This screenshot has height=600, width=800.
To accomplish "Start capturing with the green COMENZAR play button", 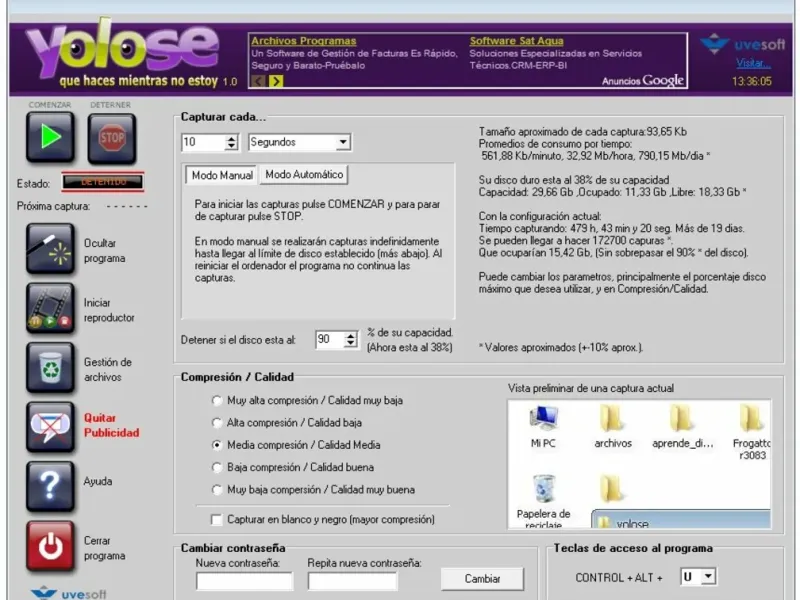I will pos(50,137).
